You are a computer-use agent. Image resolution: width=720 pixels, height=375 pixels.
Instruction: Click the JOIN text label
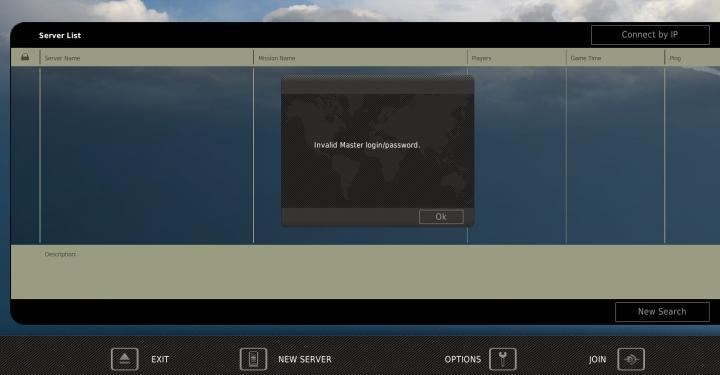[x=597, y=359]
